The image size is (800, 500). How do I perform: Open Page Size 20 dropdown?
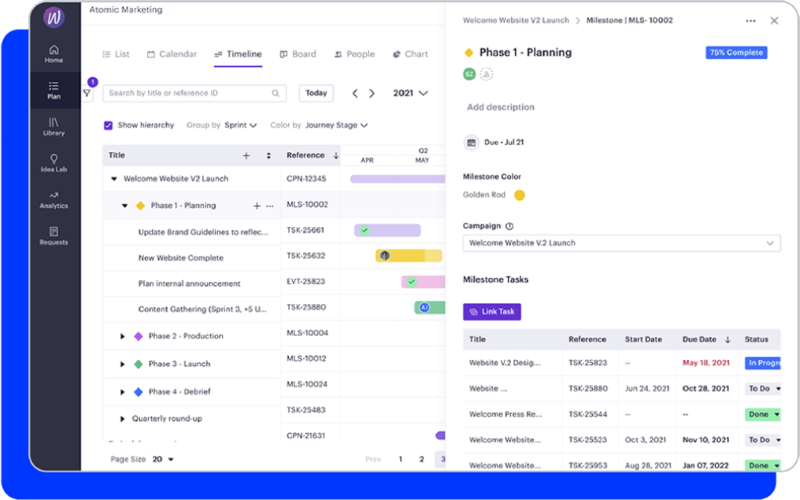tap(163, 459)
